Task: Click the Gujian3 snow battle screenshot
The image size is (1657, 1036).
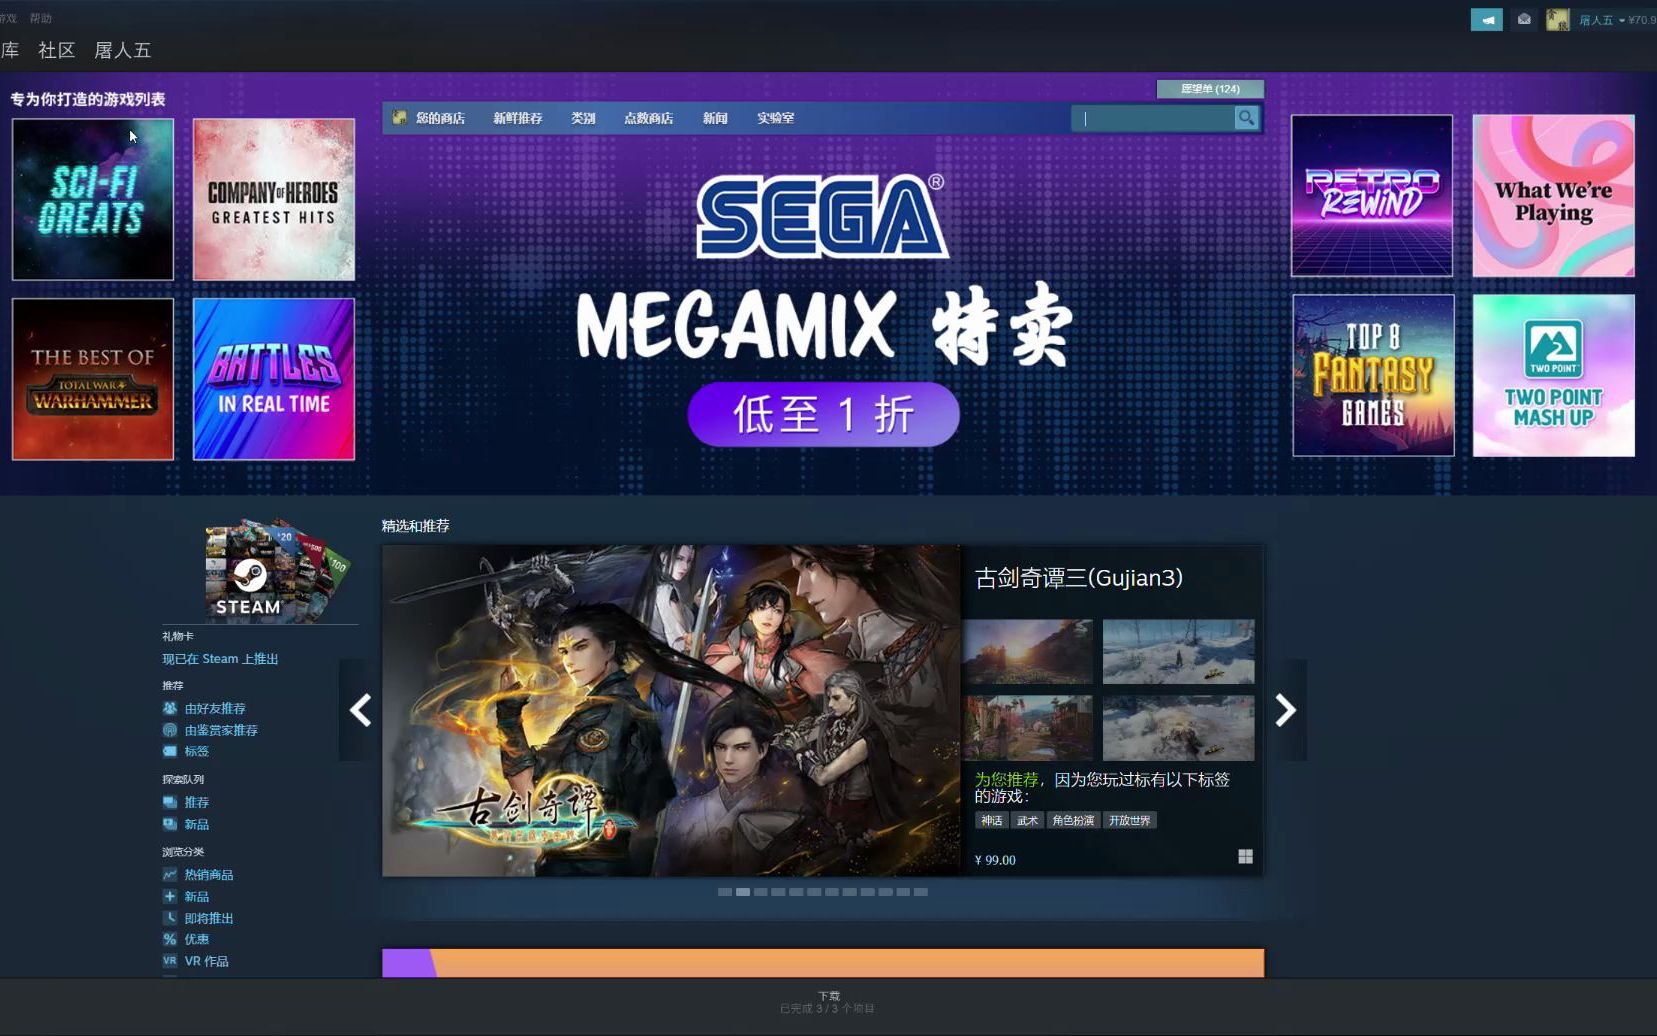Action: 1178,728
